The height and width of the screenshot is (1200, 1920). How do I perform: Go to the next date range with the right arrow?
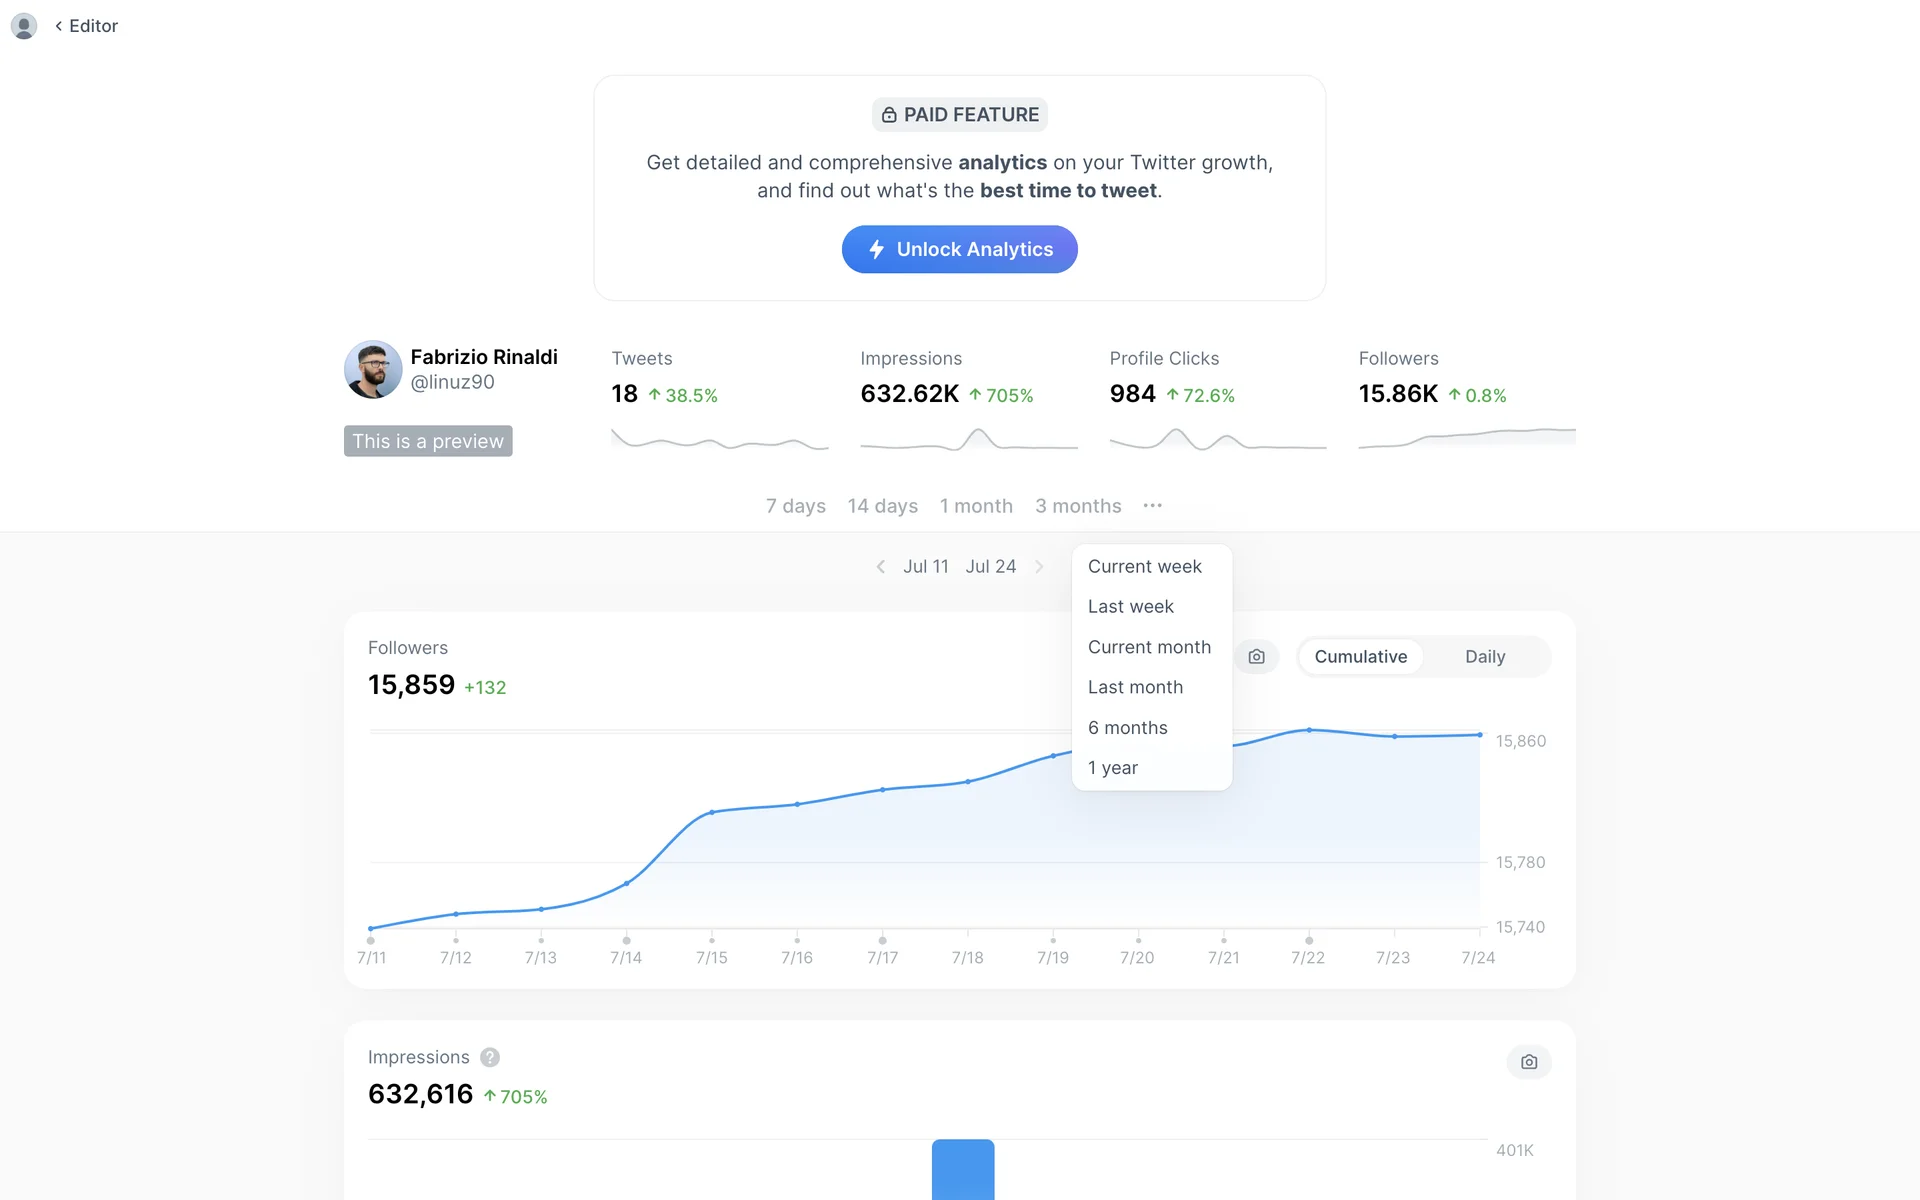coord(1039,567)
